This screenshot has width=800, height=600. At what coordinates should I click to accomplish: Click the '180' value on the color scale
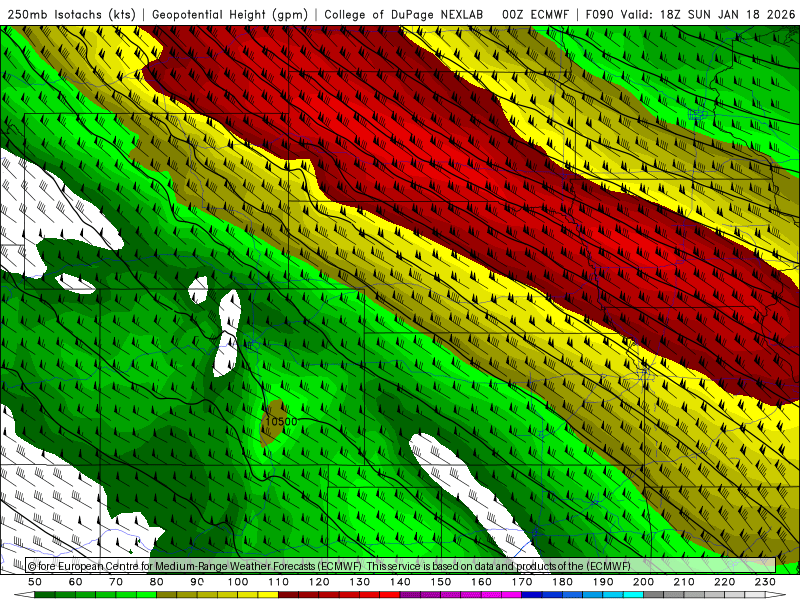click(x=562, y=582)
